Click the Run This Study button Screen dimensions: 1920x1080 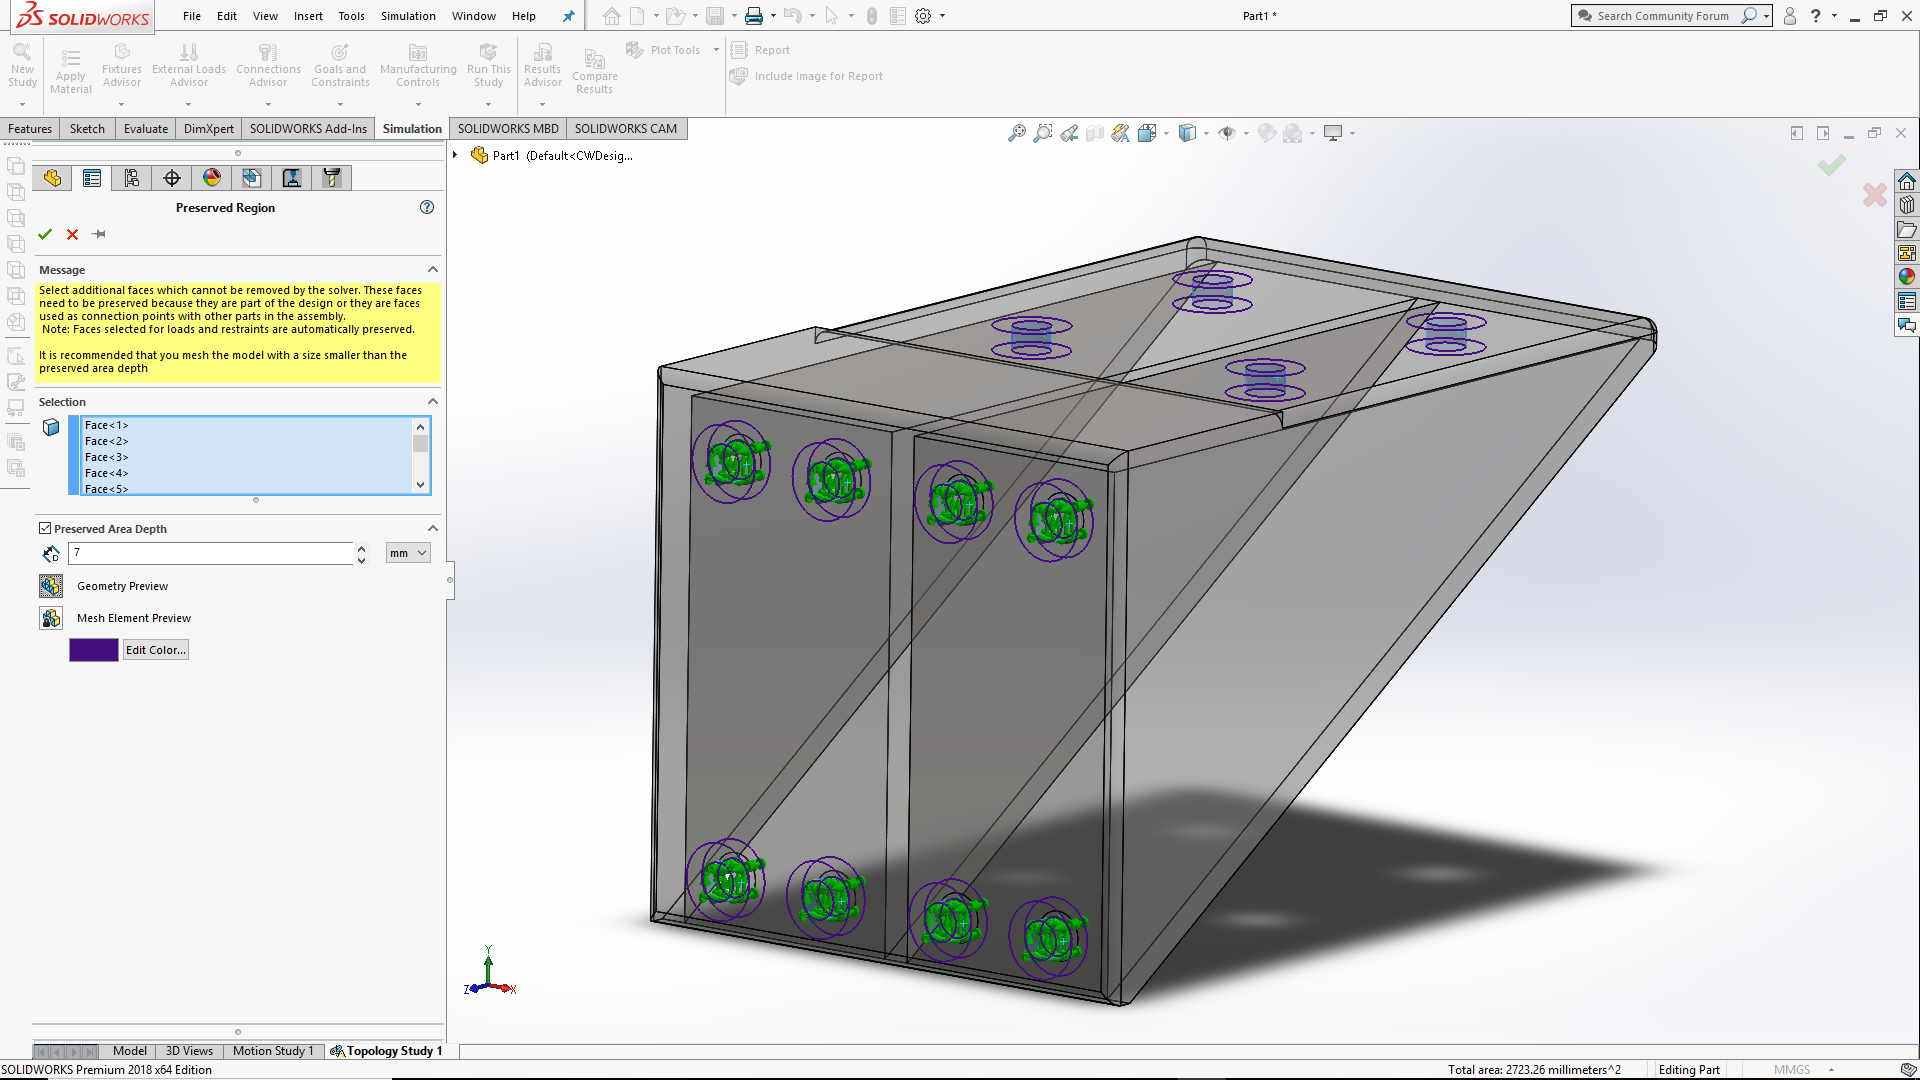pos(489,67)
